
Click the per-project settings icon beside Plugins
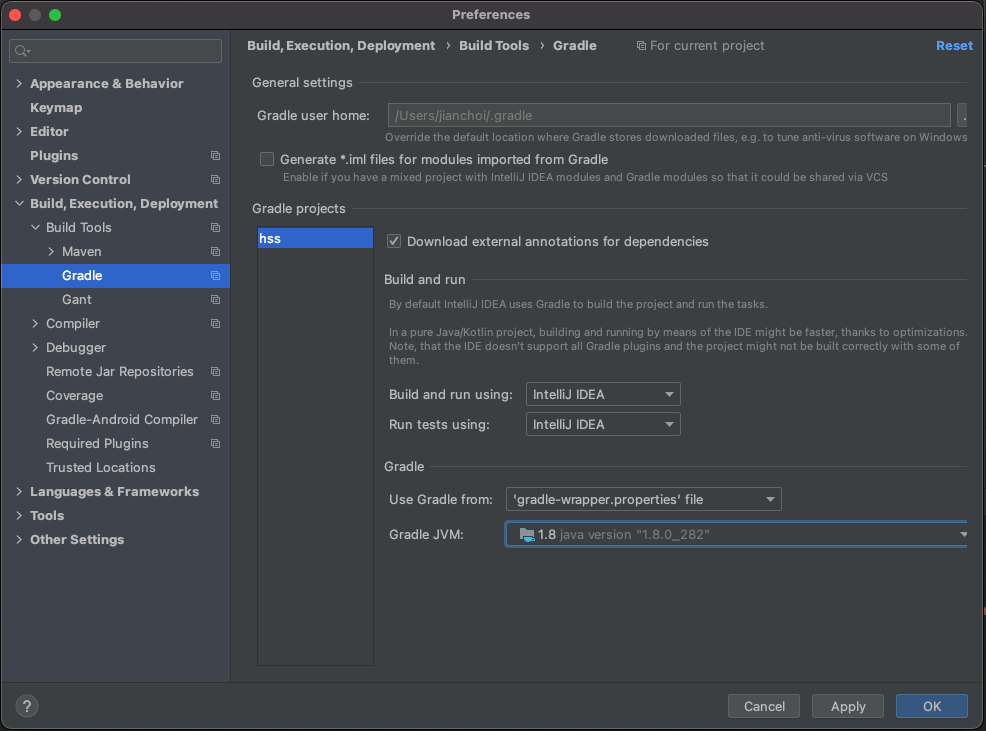215,155
